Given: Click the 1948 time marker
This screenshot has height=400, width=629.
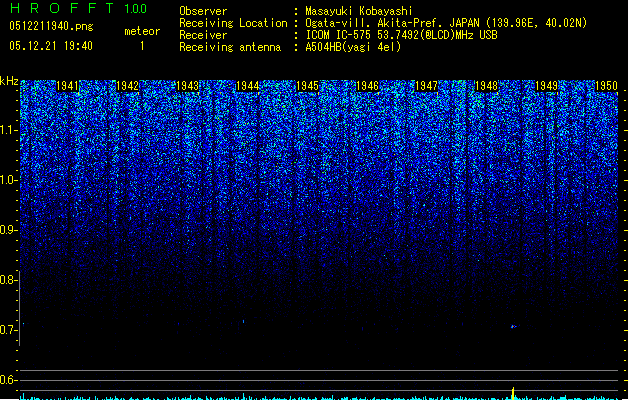Looking at the screenshot, I should (x=486, y=86).
